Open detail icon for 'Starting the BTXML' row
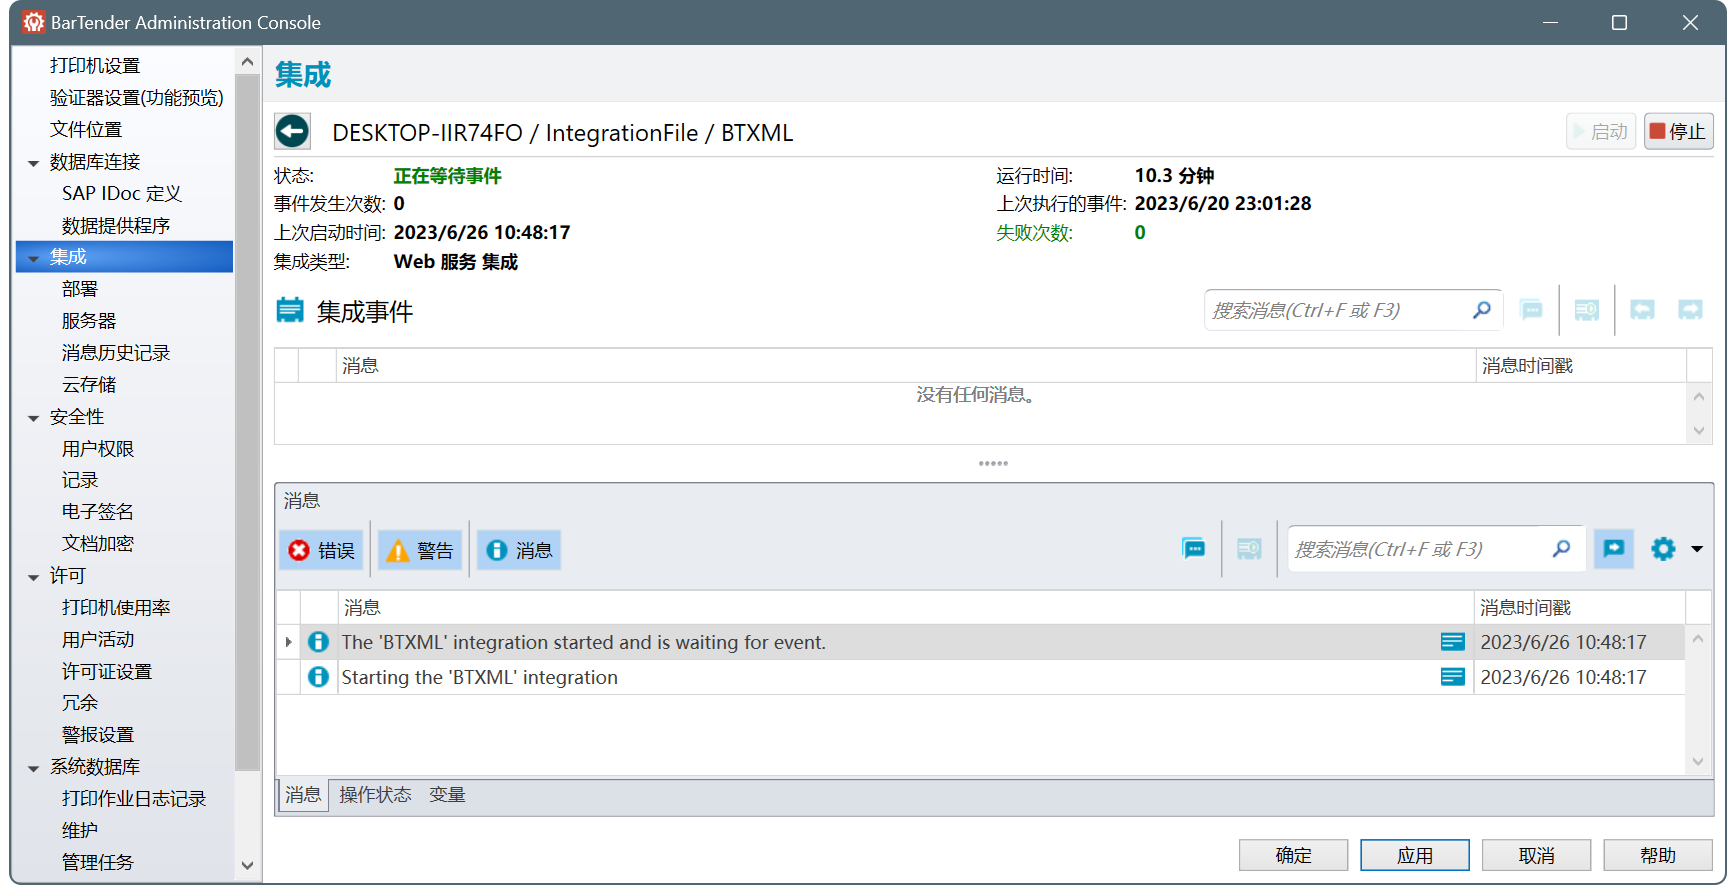 click(x=1453, y=677)
